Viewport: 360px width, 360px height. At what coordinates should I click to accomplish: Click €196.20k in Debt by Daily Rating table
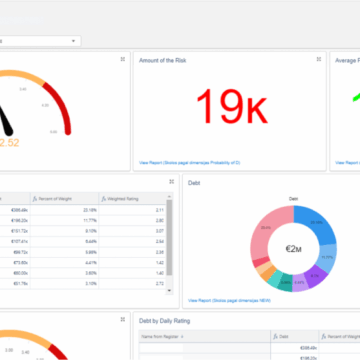(x=308, y=358)
